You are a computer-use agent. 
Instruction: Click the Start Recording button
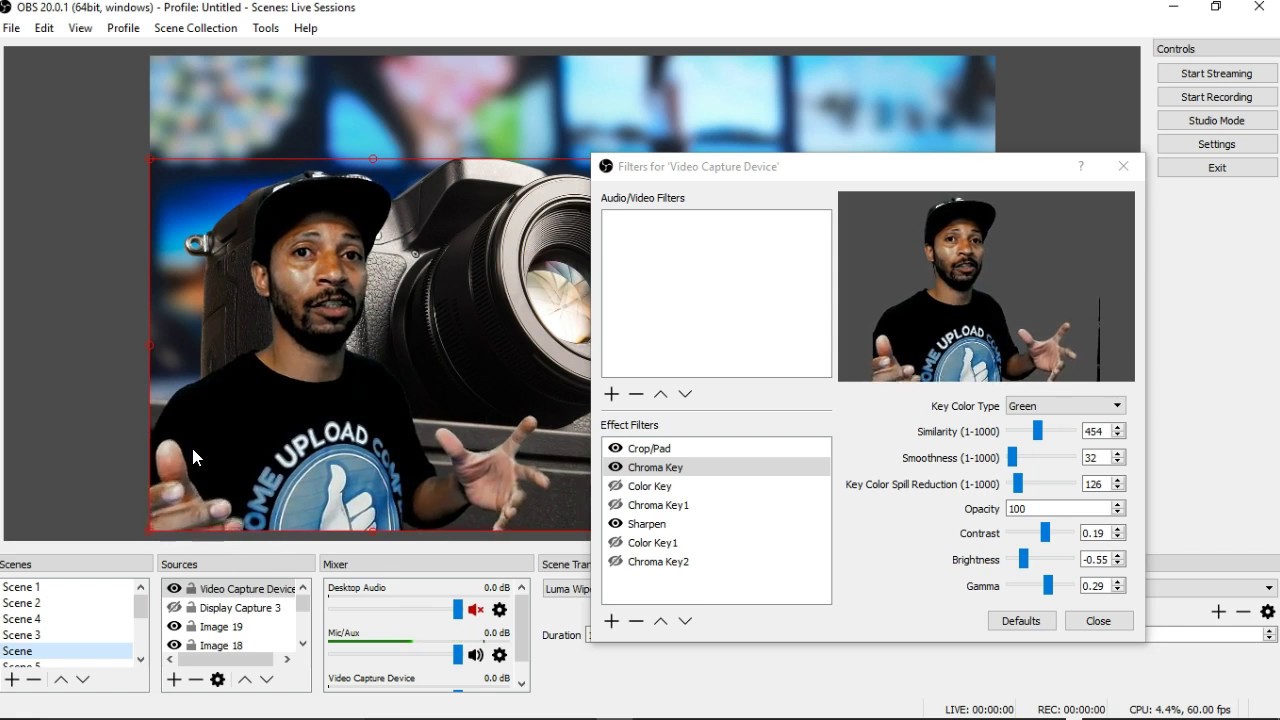click(x=1216, y=97)
